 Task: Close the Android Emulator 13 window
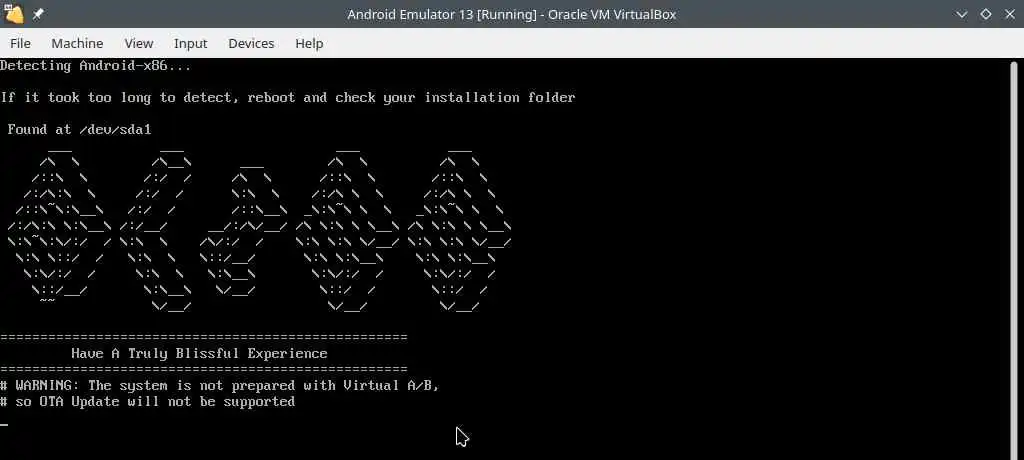click(x=1009, y=14)
